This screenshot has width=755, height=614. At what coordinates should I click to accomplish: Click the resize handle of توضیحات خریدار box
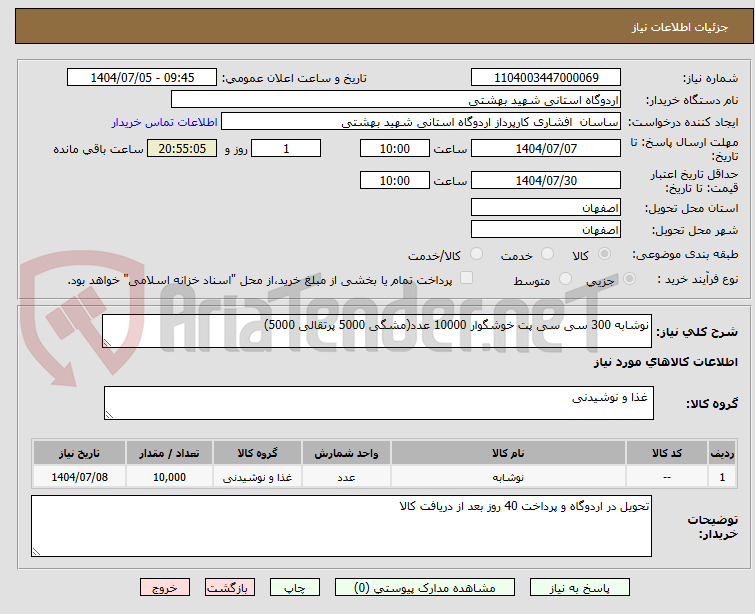click(36, 551)
